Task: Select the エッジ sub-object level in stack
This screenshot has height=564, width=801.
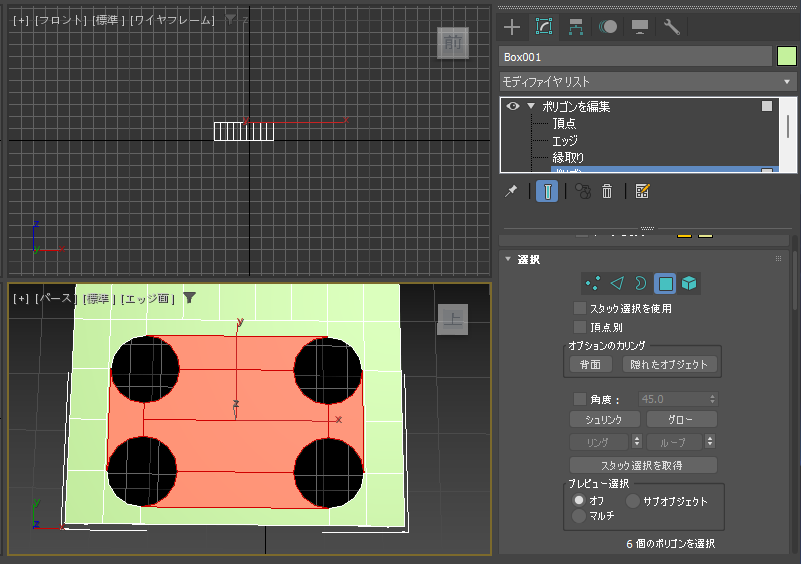Action: 565,141
